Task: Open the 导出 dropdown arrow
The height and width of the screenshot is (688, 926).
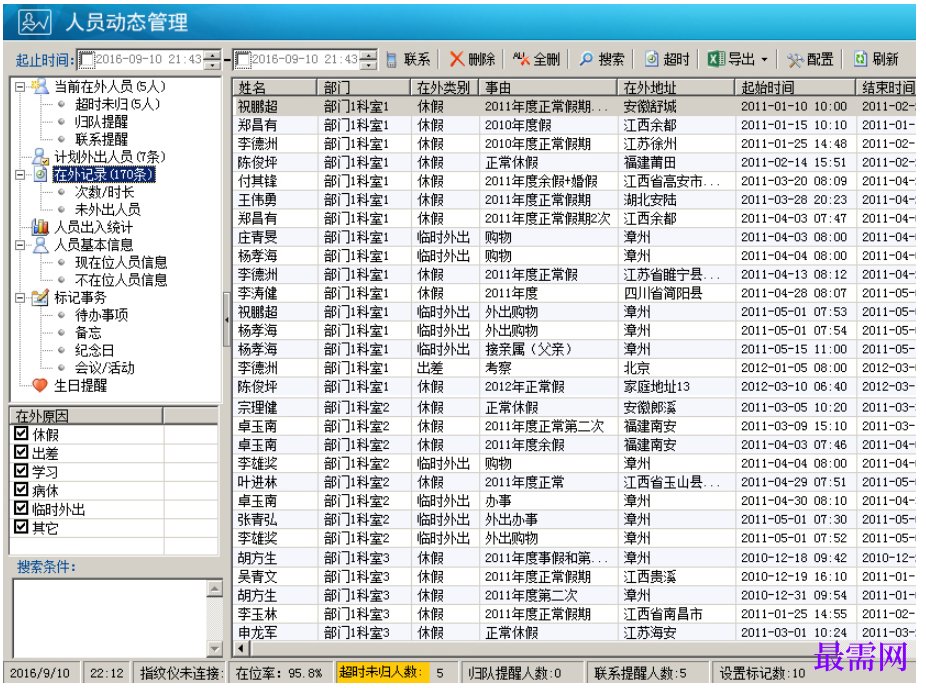Action: [x=764, y=60]
